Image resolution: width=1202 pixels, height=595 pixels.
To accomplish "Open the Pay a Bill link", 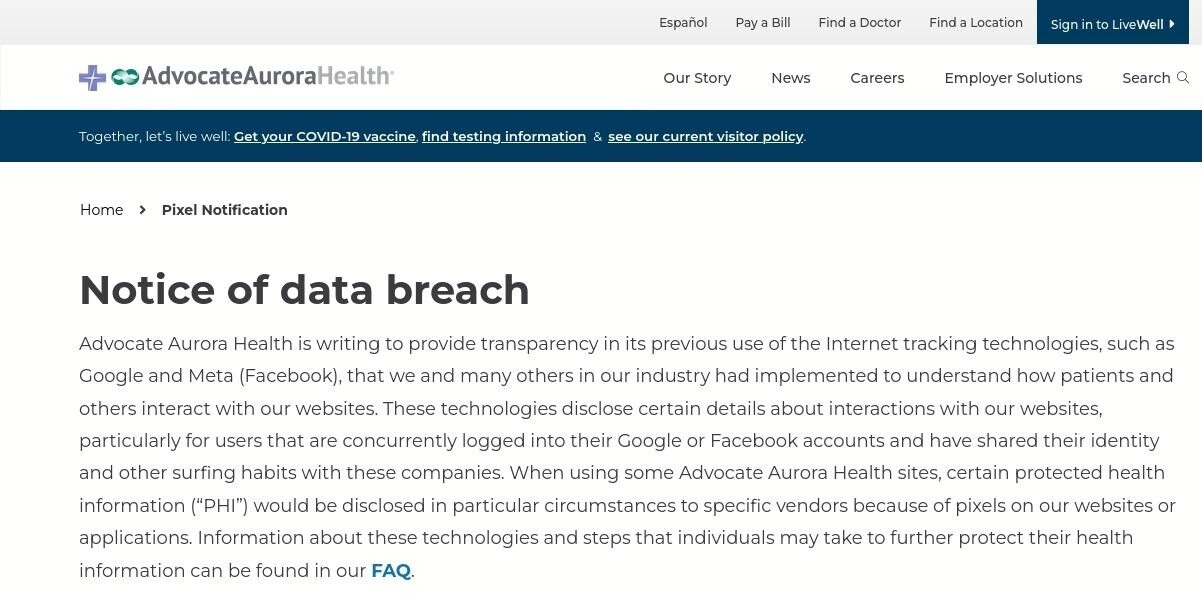I will click(x=763, y=22).
